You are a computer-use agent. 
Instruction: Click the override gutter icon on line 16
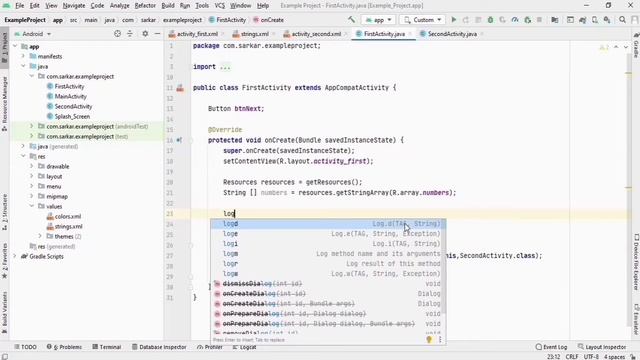click(179, 140)
